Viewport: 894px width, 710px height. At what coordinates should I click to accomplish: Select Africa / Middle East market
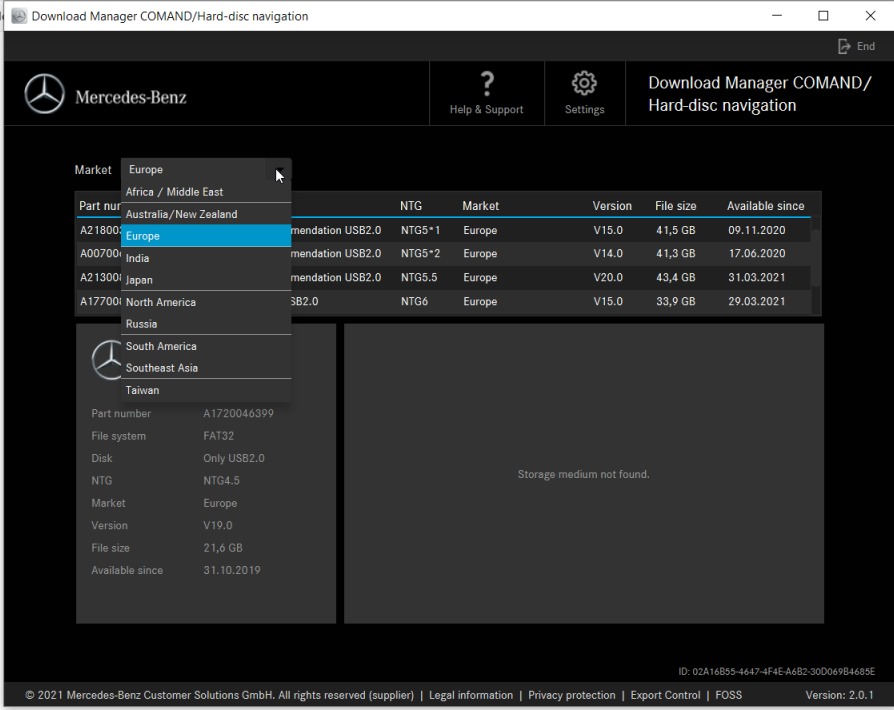click(x=206, y=192)
